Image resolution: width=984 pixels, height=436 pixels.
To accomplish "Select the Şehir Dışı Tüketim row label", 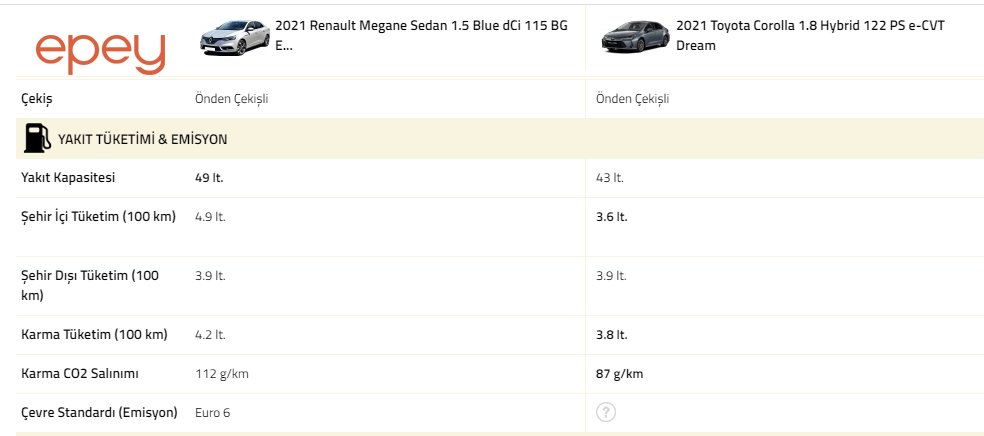I will tap(90, 285).
